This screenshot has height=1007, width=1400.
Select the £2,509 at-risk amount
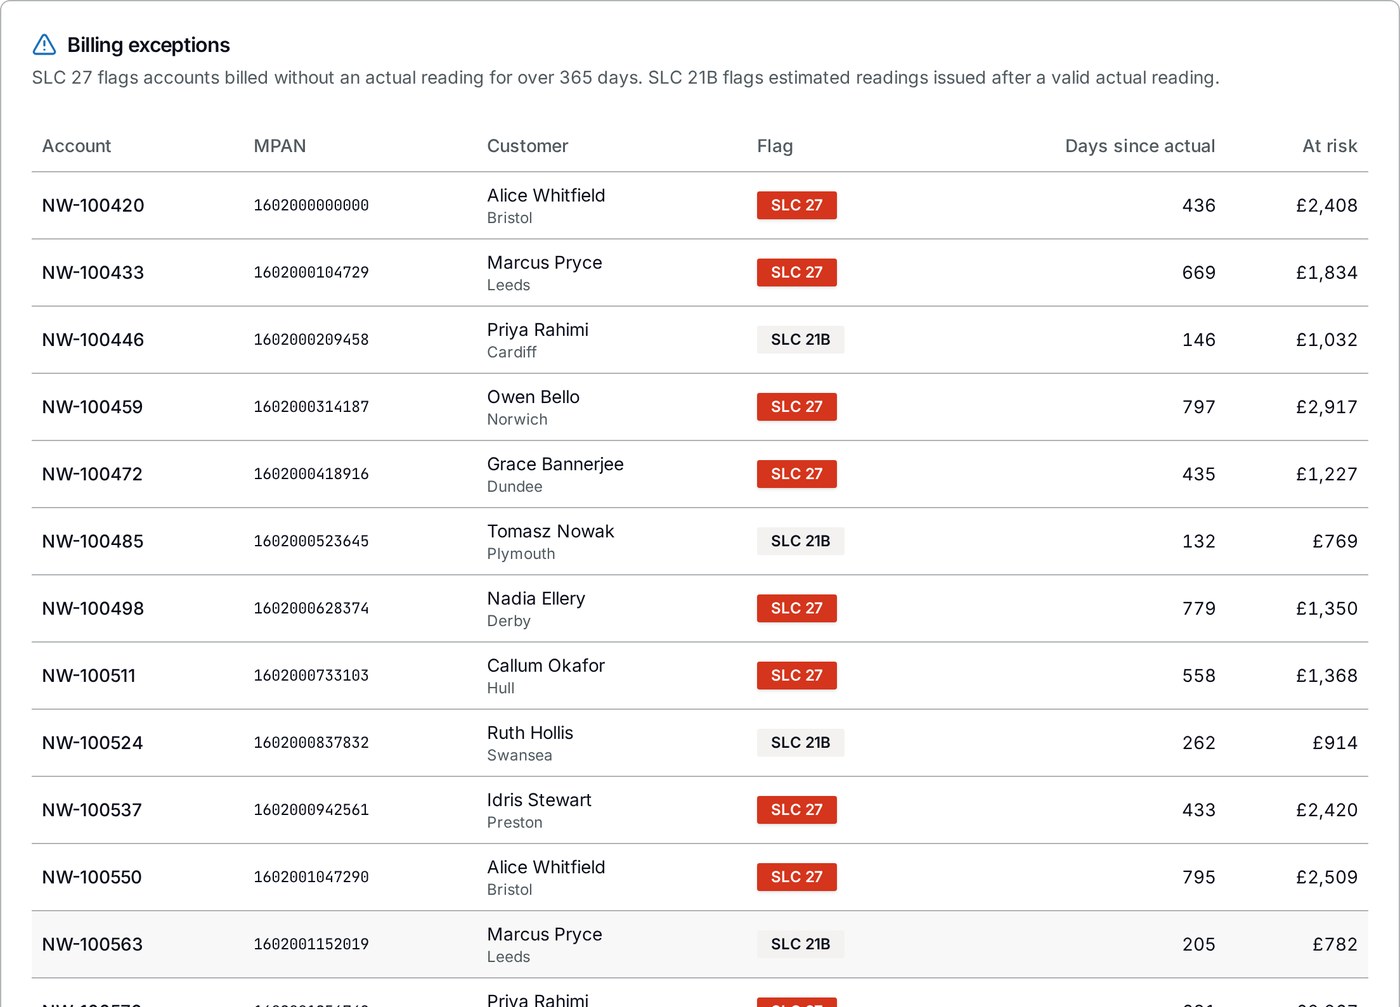[x=1327, y=876]
